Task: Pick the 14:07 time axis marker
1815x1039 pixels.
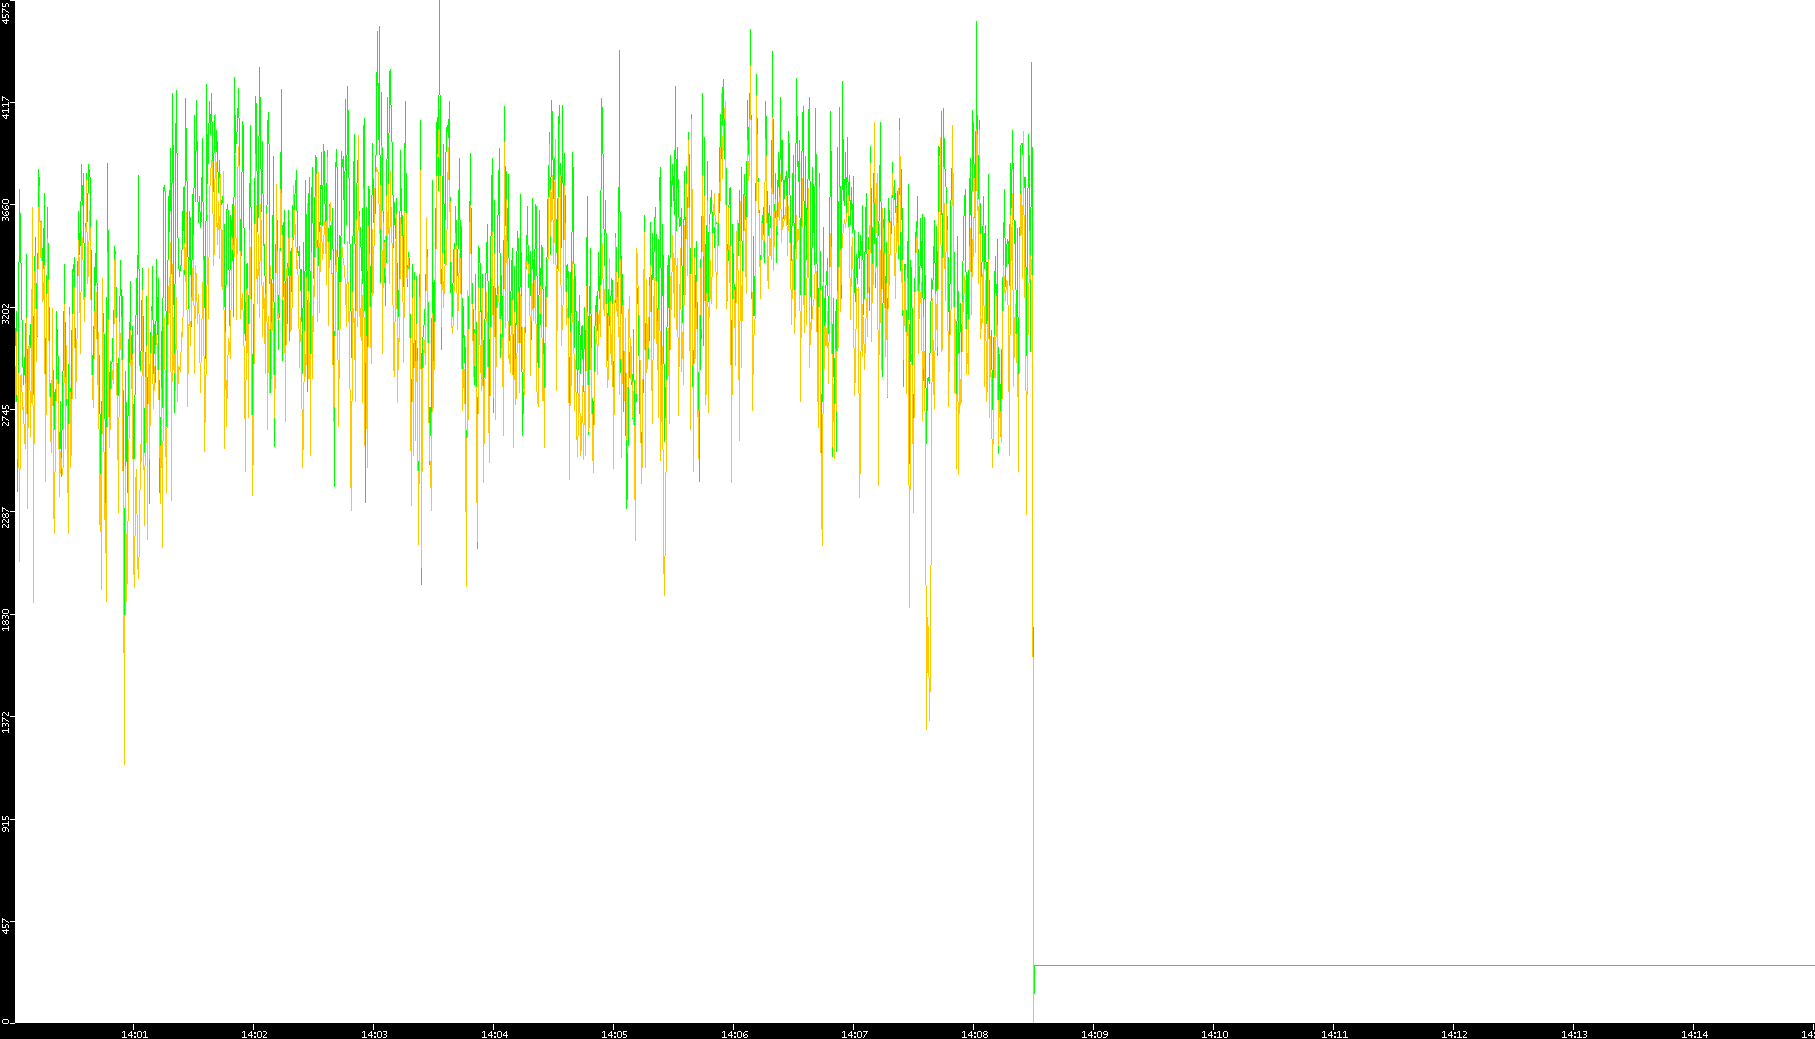Action: pyautogui.click(x=854, y=1034)
